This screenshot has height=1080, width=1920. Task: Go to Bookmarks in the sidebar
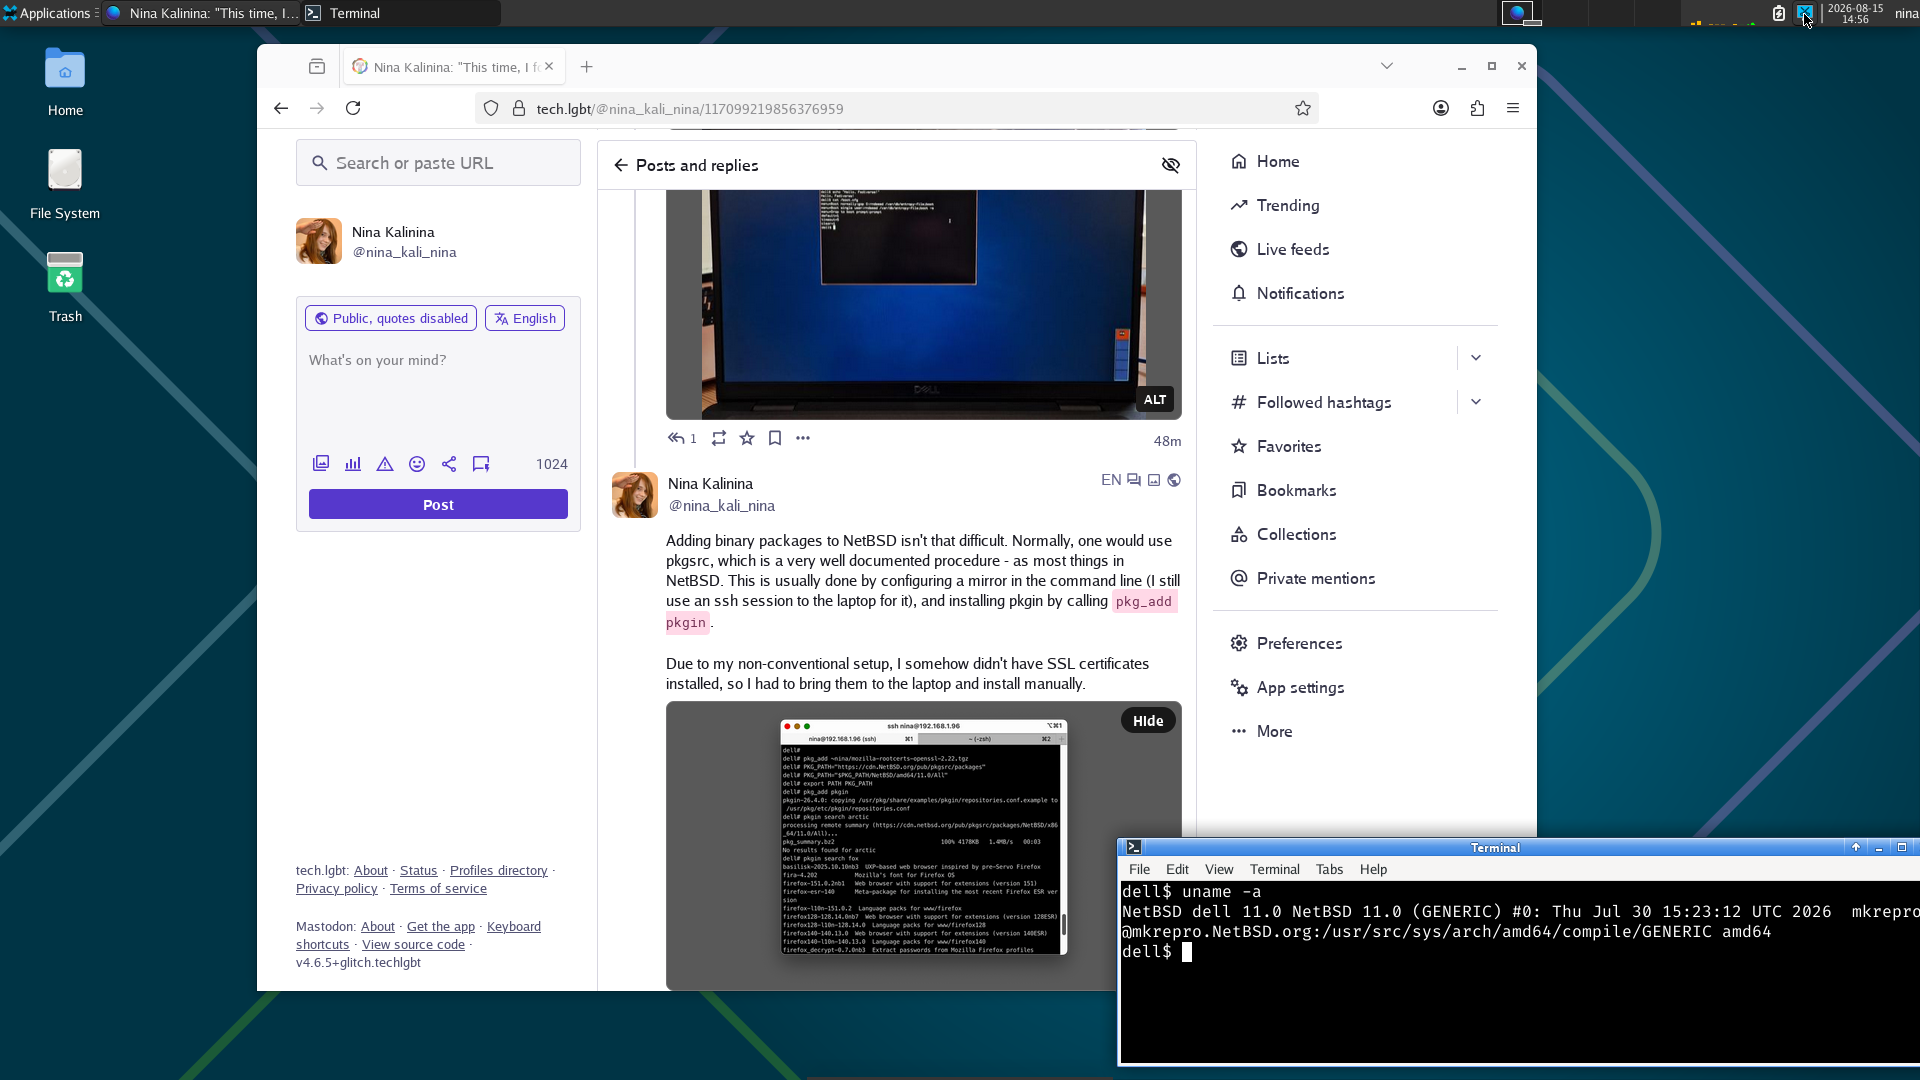point(1296,490)
